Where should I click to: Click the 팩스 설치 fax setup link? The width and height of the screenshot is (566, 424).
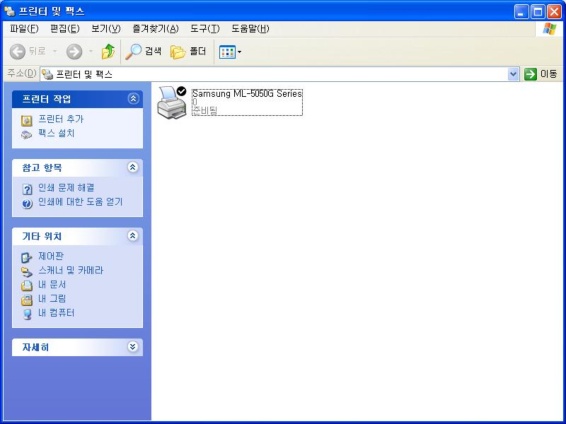click(56, 134)
